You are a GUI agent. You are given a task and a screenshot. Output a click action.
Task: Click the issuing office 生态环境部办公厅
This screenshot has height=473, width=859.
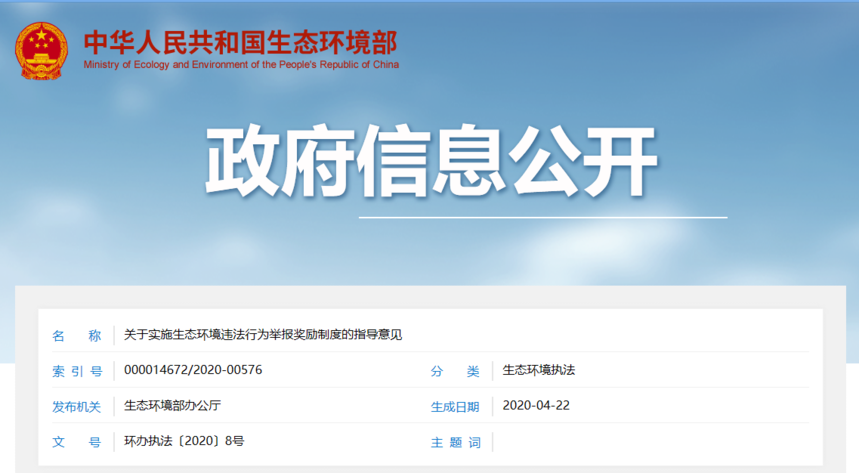[x=173, y=406]
